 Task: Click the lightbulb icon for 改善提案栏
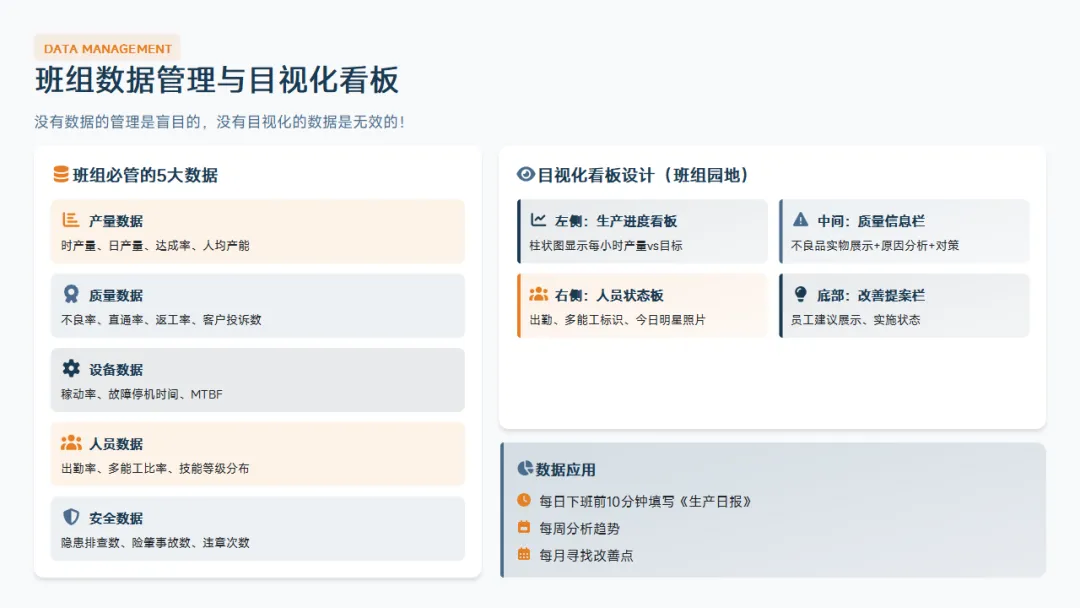point(800,295)
